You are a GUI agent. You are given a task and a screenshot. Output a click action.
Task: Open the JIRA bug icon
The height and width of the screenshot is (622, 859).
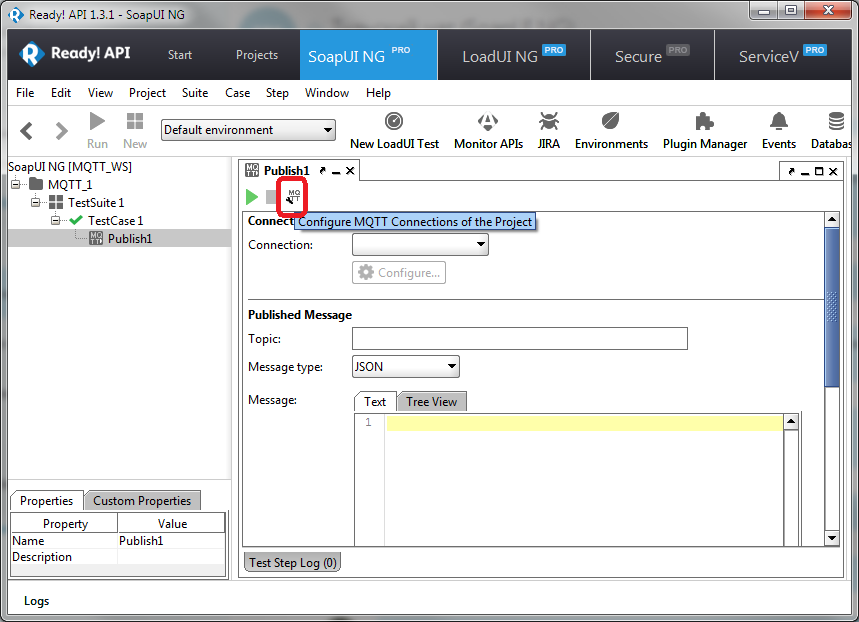point(548,131)
